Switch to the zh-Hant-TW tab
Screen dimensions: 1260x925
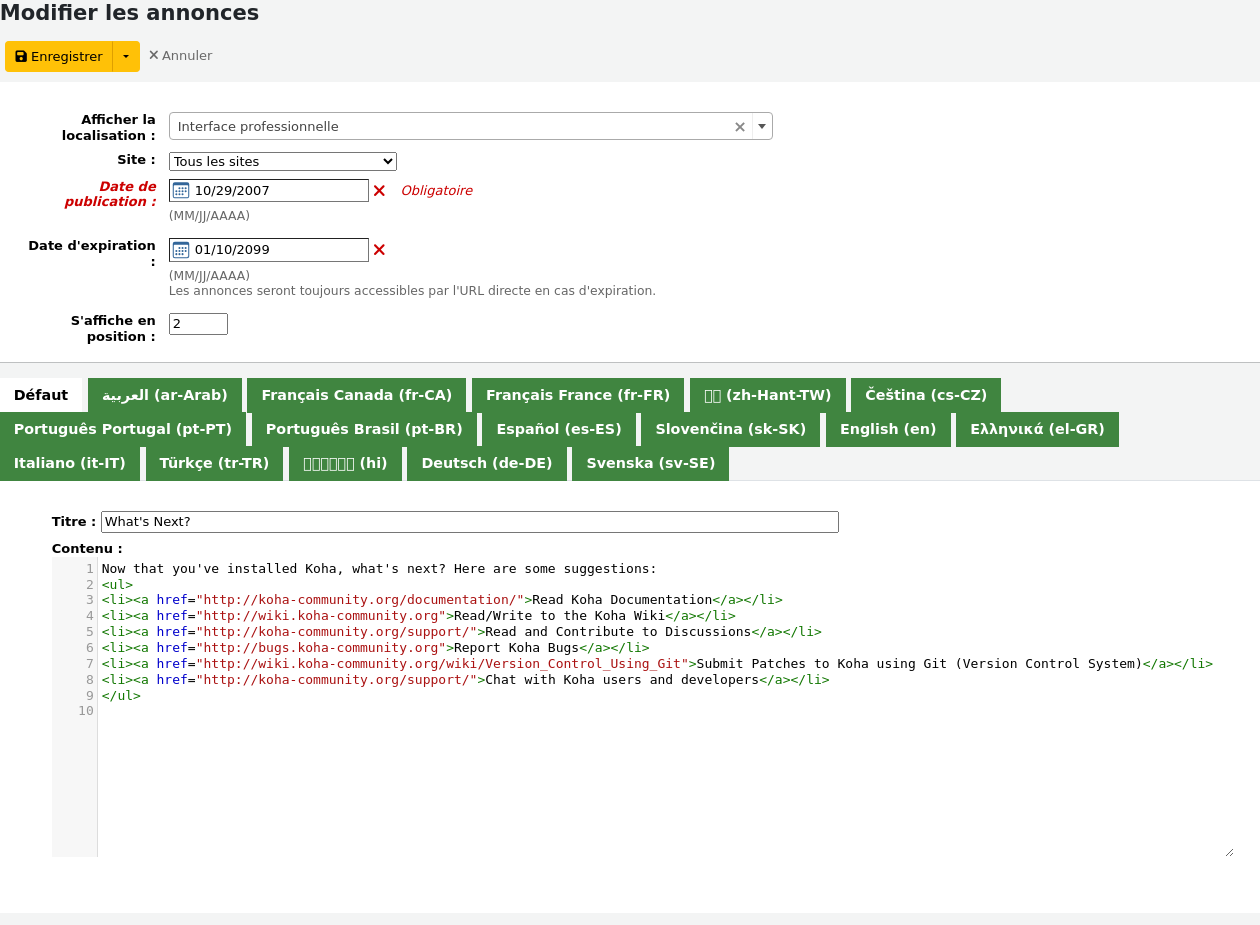[x=768, y=395]
